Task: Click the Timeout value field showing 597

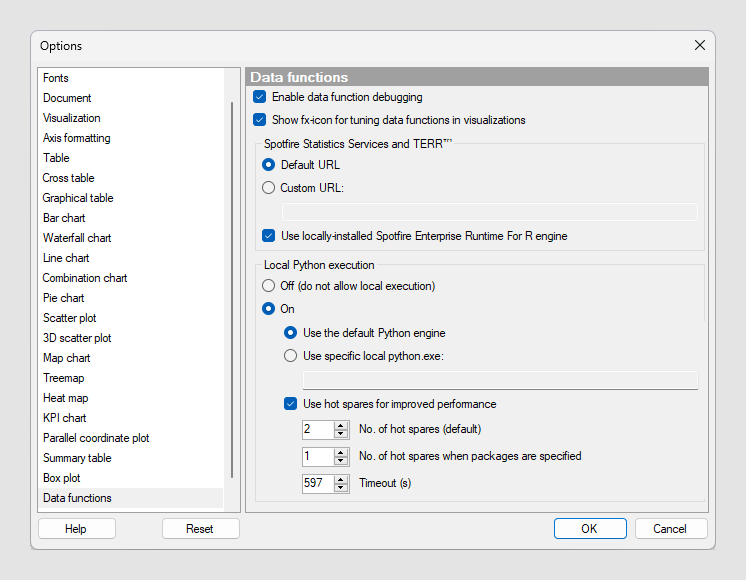Action: point(318,483)
